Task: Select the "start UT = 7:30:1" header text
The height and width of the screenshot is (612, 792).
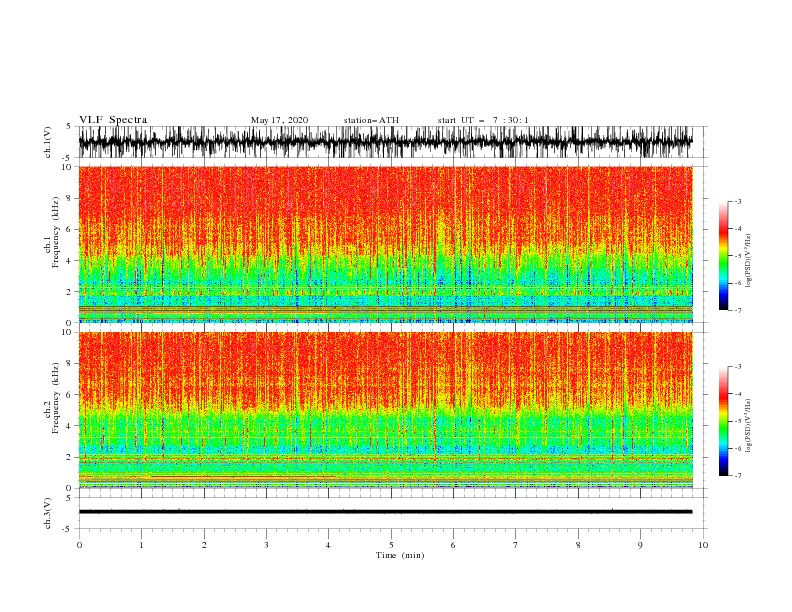Action: click(x=483, y=120)
